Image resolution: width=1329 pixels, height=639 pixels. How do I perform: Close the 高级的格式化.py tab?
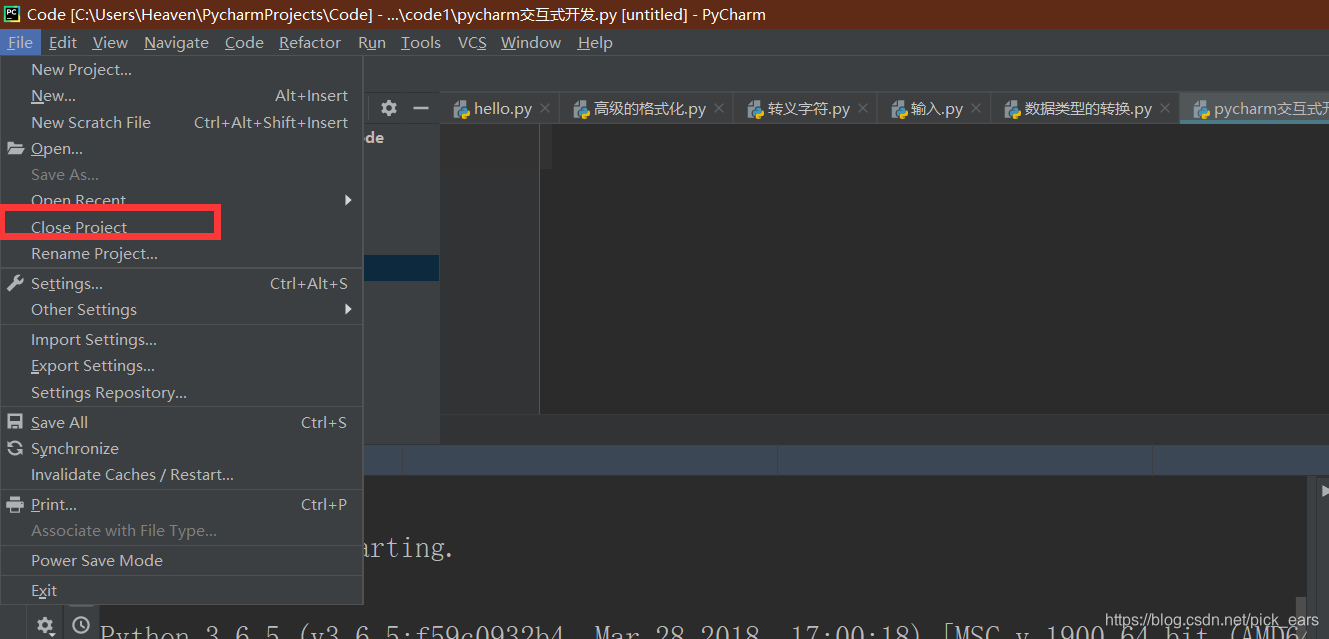pyautogui.click(x=719, y=109)
